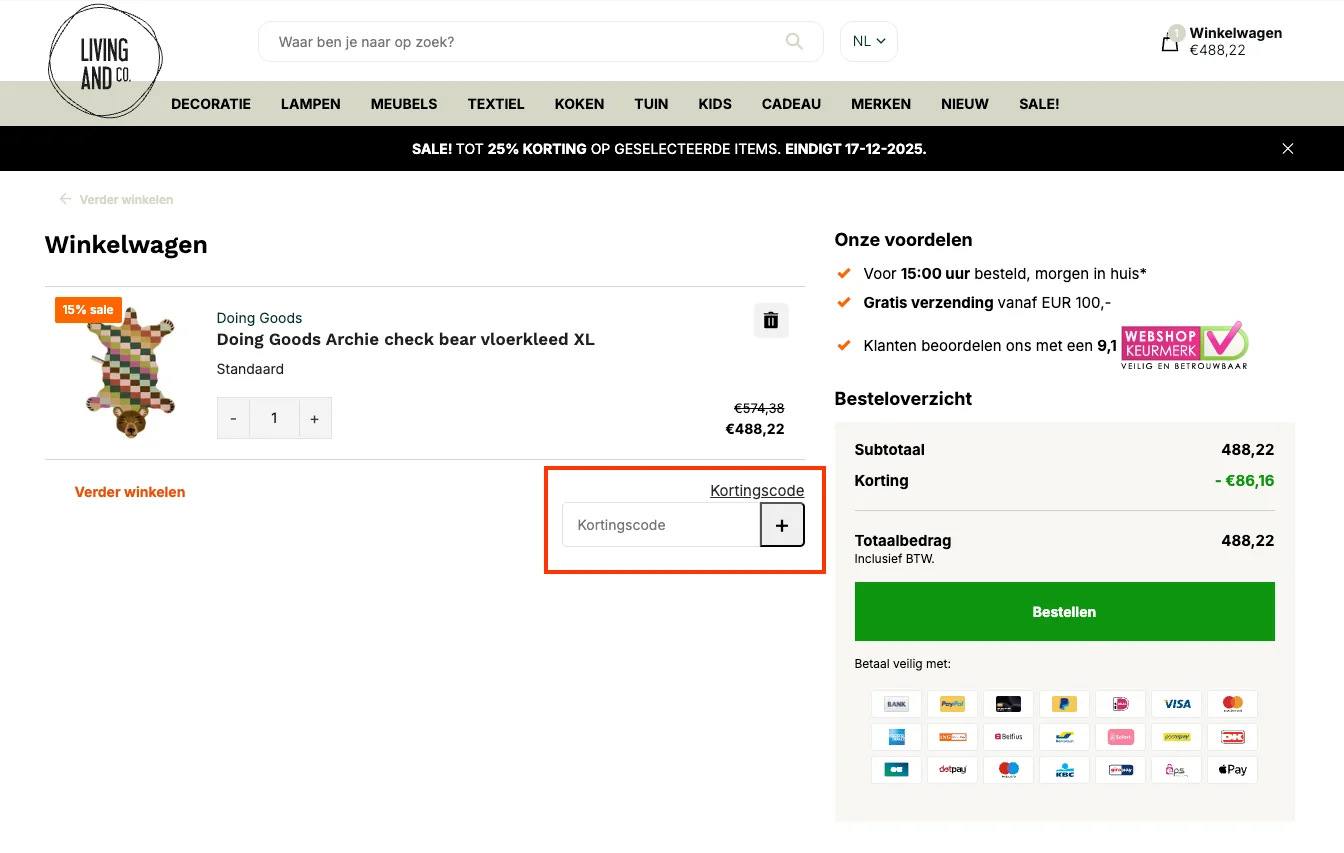
Task: Click the iDEAL payment icon
Action: [x=1120, y=704]
